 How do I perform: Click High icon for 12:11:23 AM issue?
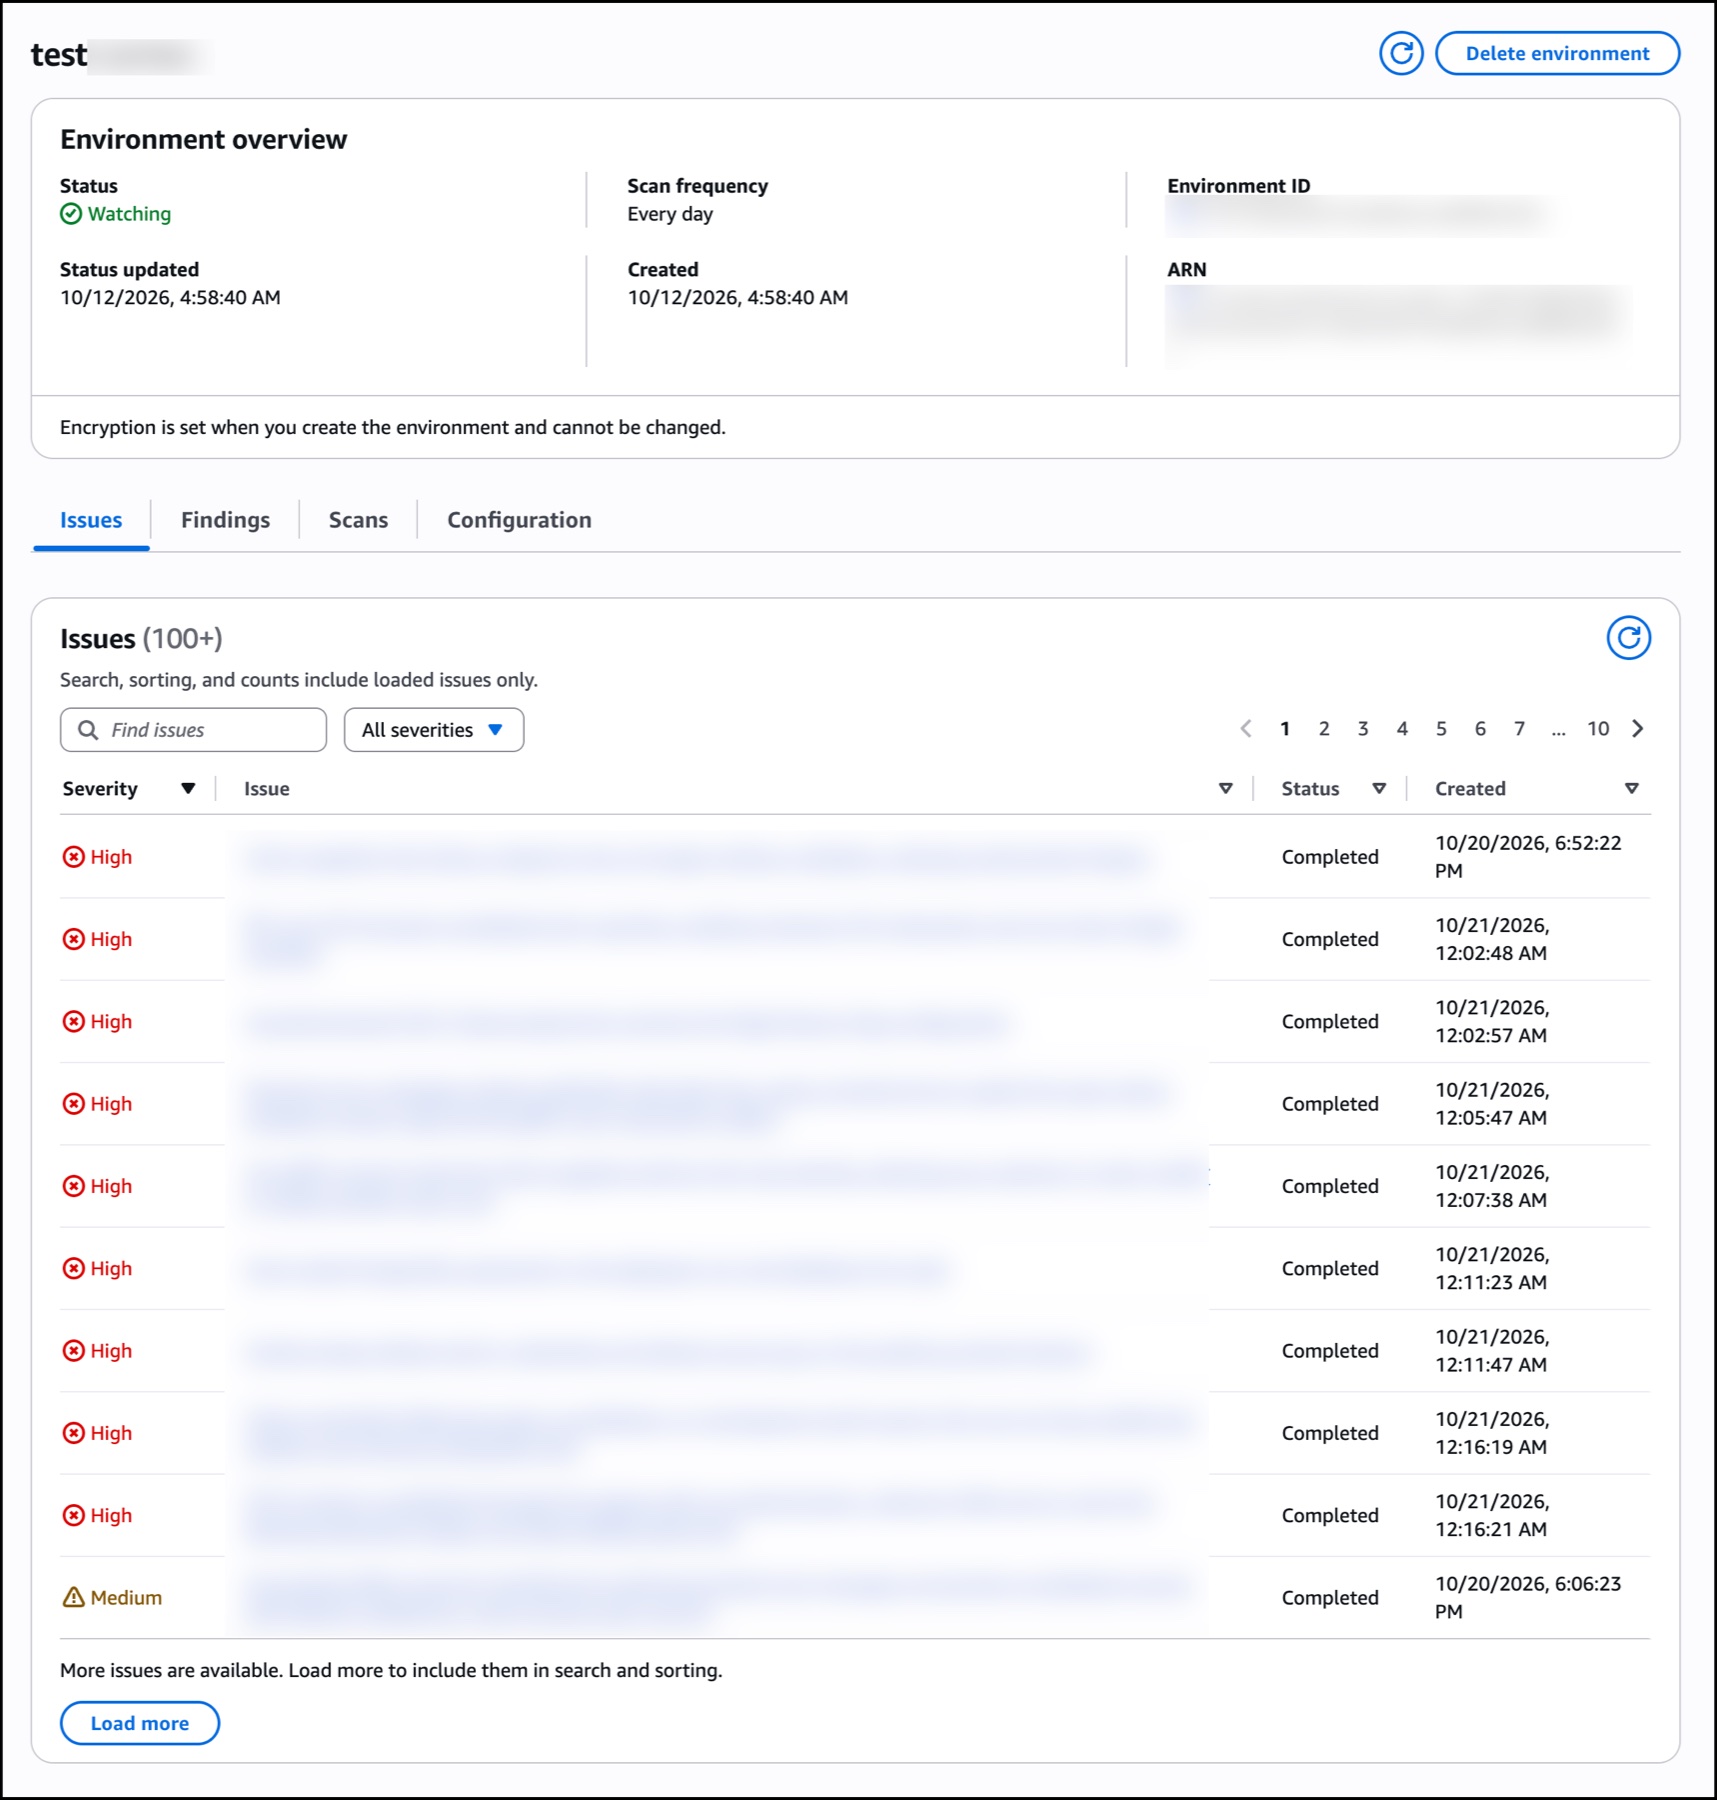point(74,1268)
